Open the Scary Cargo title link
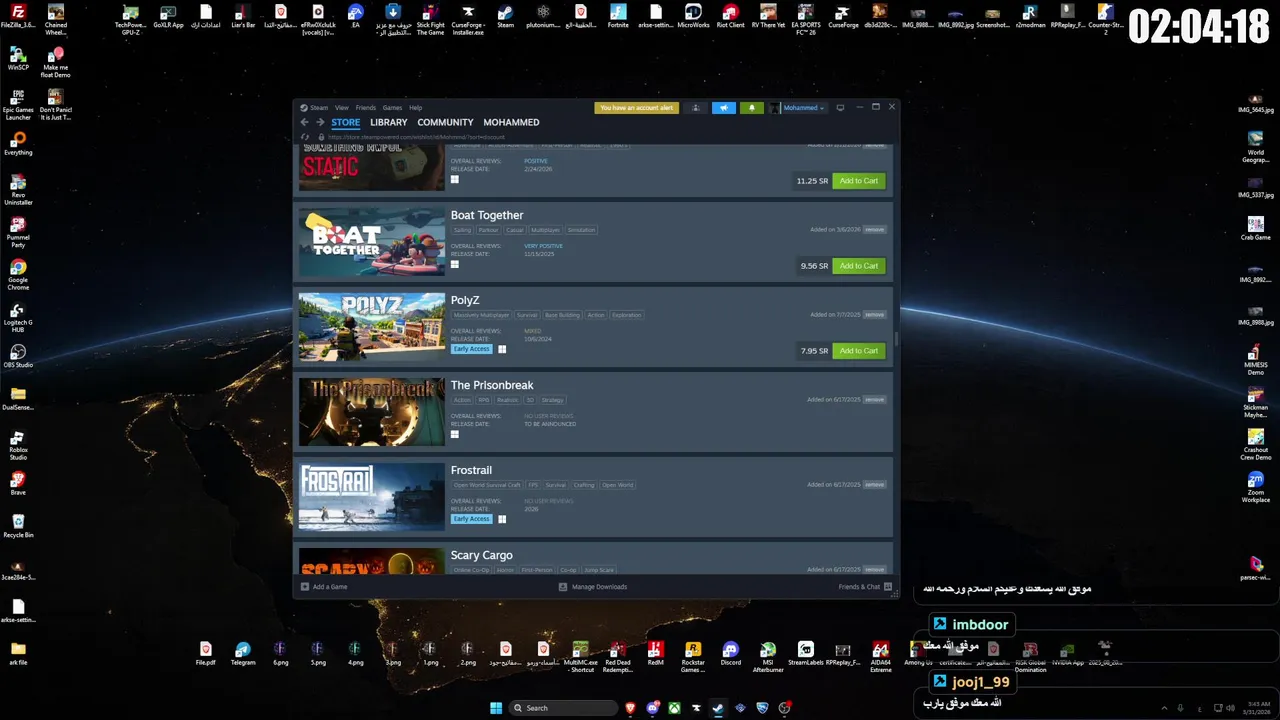Viewport: 1280px width, 720px height. (x=482, y=555)
